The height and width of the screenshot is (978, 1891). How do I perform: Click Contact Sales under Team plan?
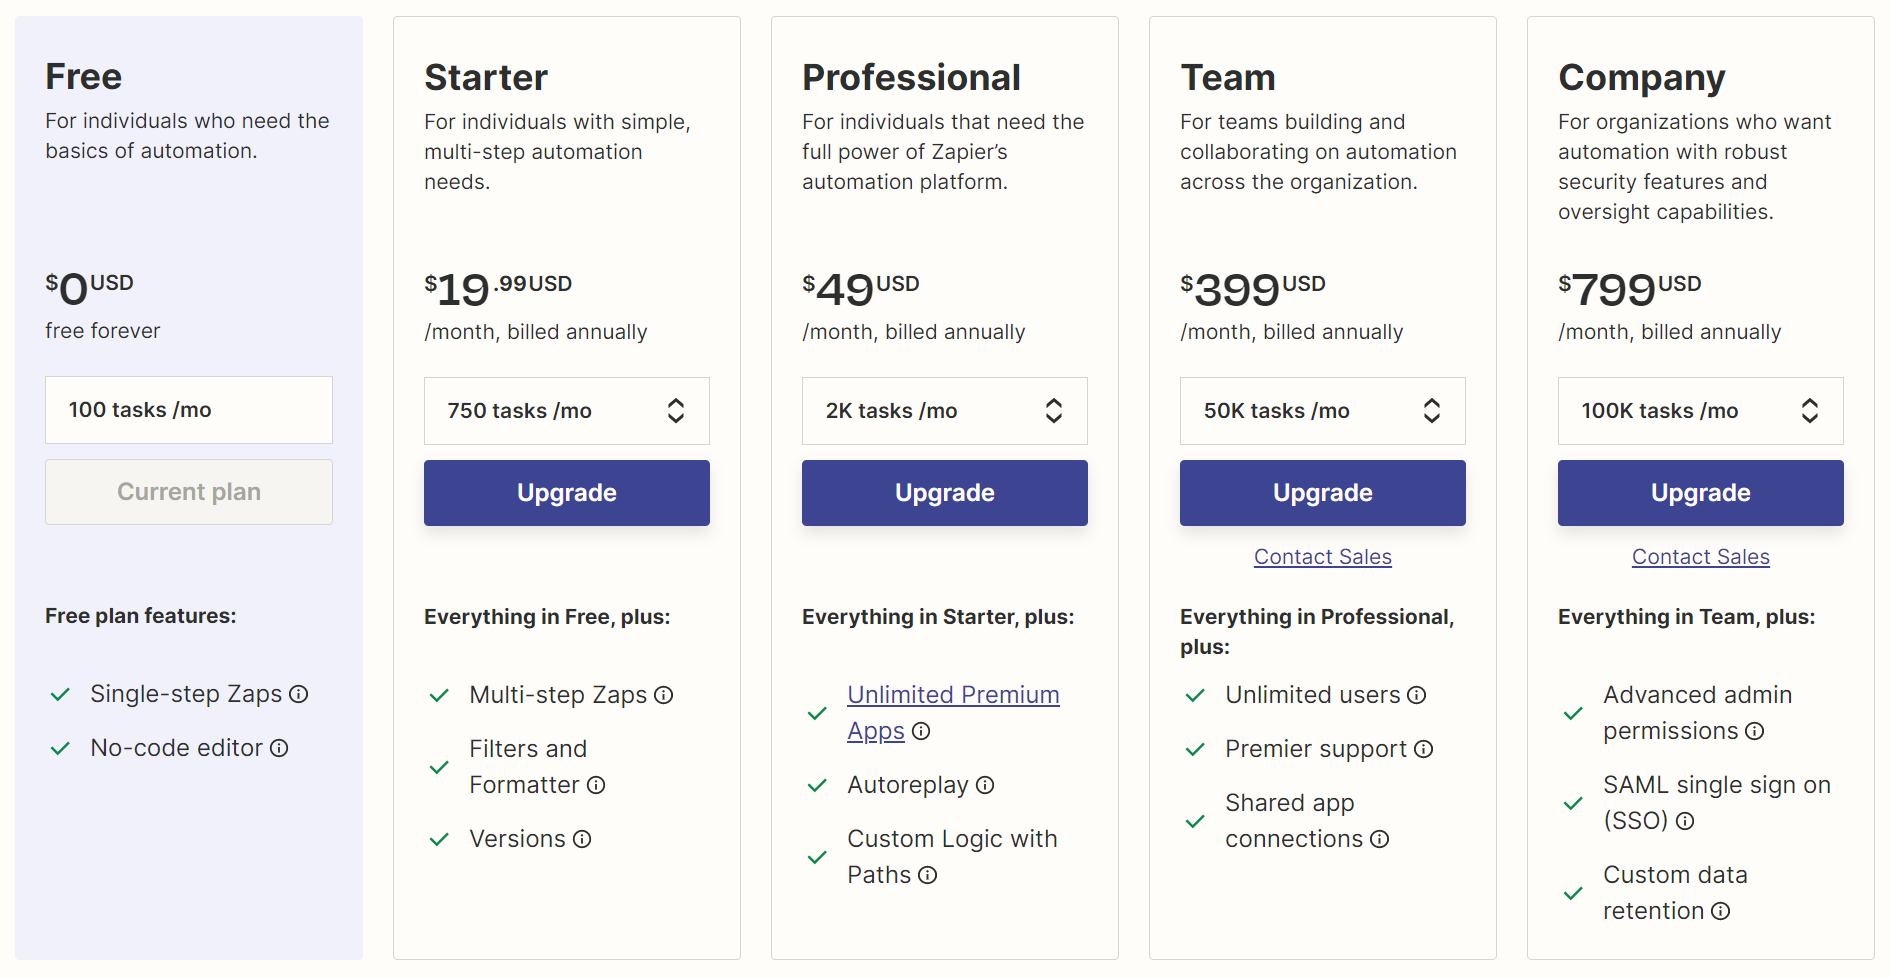pos(1323,557)
